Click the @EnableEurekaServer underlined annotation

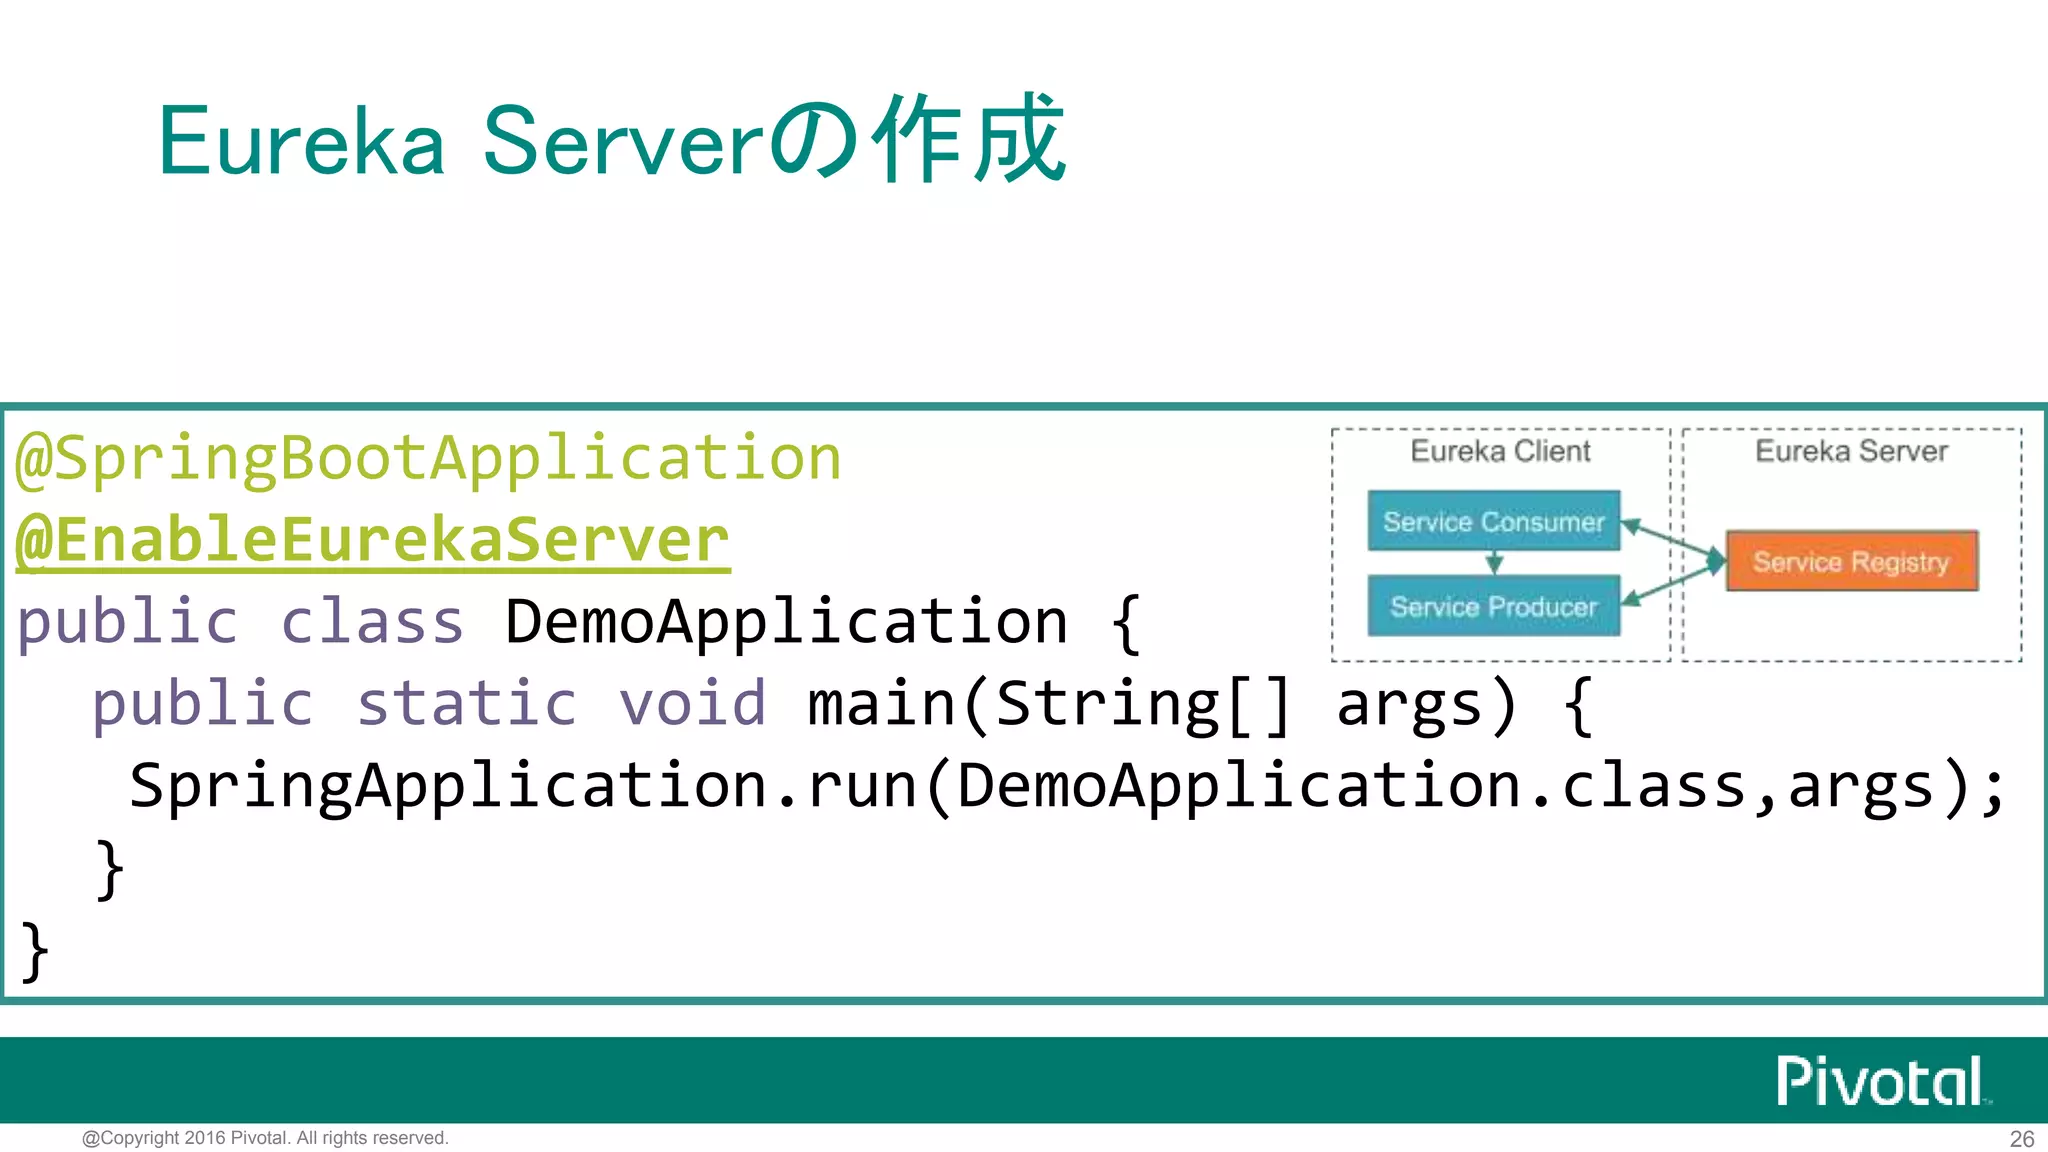click(372, 540)
